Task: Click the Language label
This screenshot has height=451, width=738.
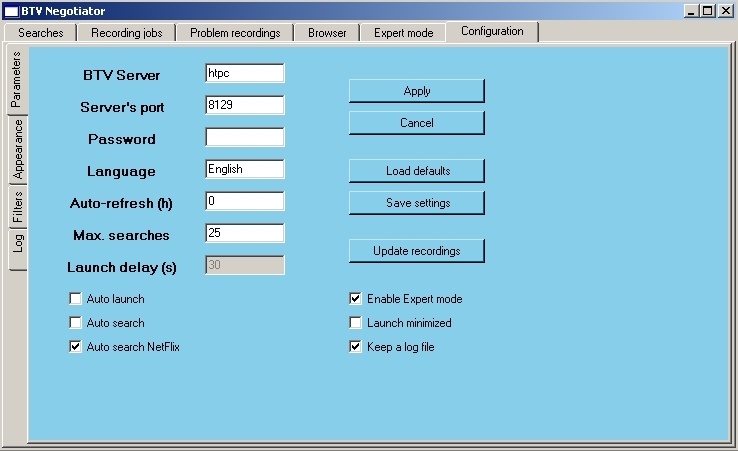Action: [121, 172]
